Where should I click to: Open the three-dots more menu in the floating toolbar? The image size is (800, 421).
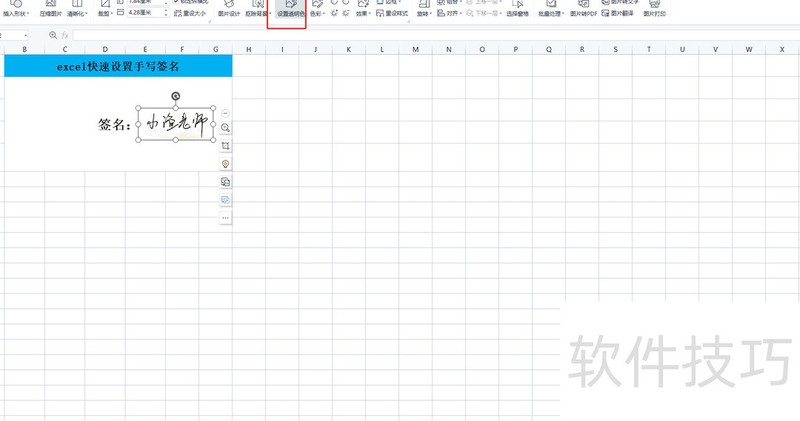[226, 218]
